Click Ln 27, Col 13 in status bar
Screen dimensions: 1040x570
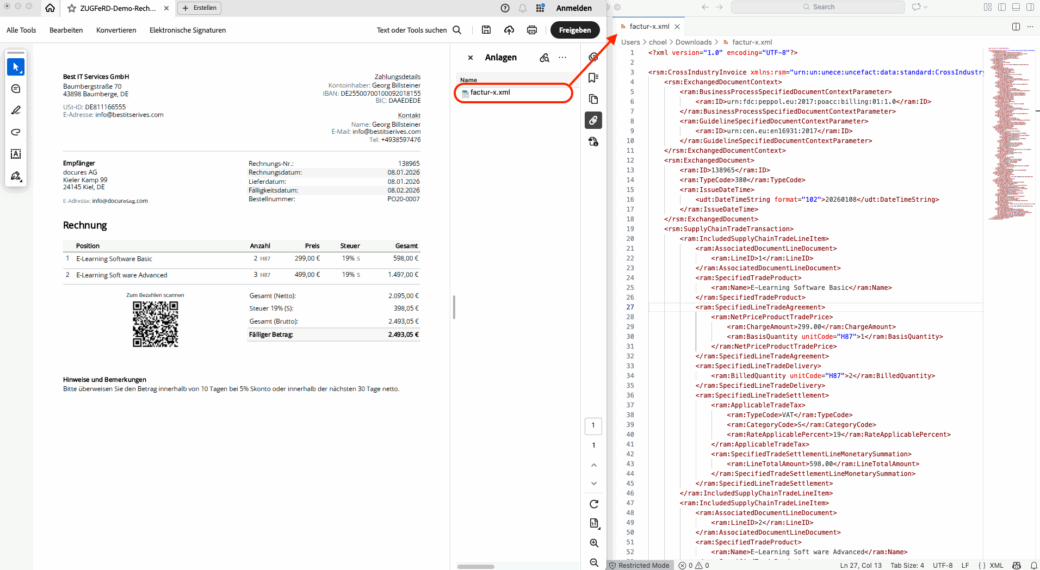pyautogui.click(x=861, y=565)
